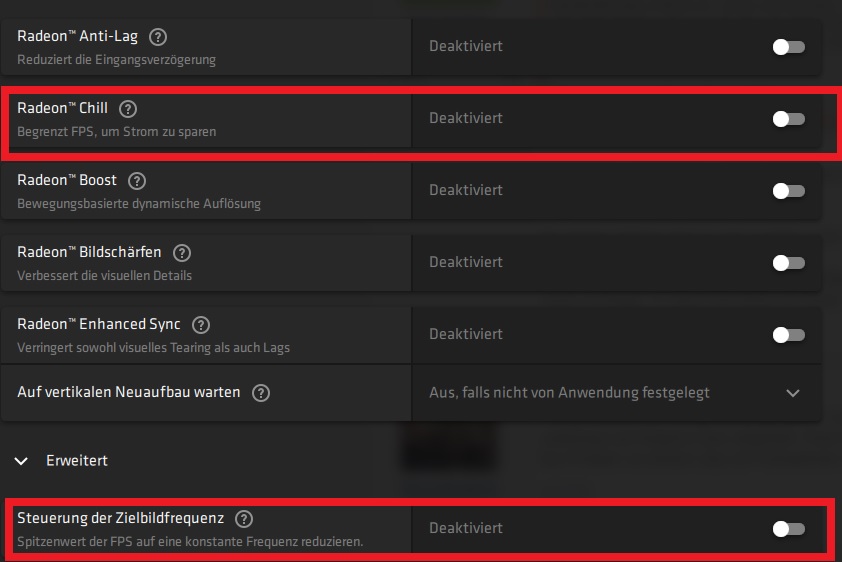Open help icon for Radeon Boost
This screenshot has width=842, height=562.
tap(137, 181)
